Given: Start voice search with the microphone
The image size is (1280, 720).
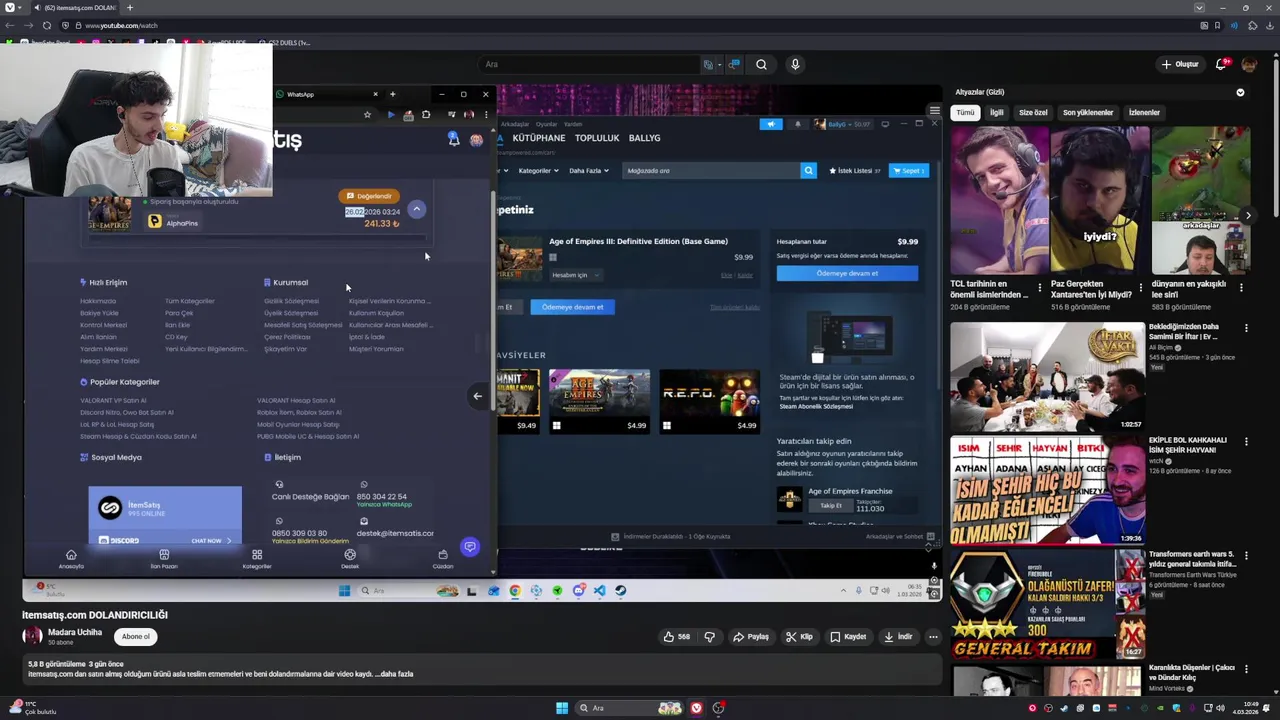Looking at the screenshot, I should (795, 64).
